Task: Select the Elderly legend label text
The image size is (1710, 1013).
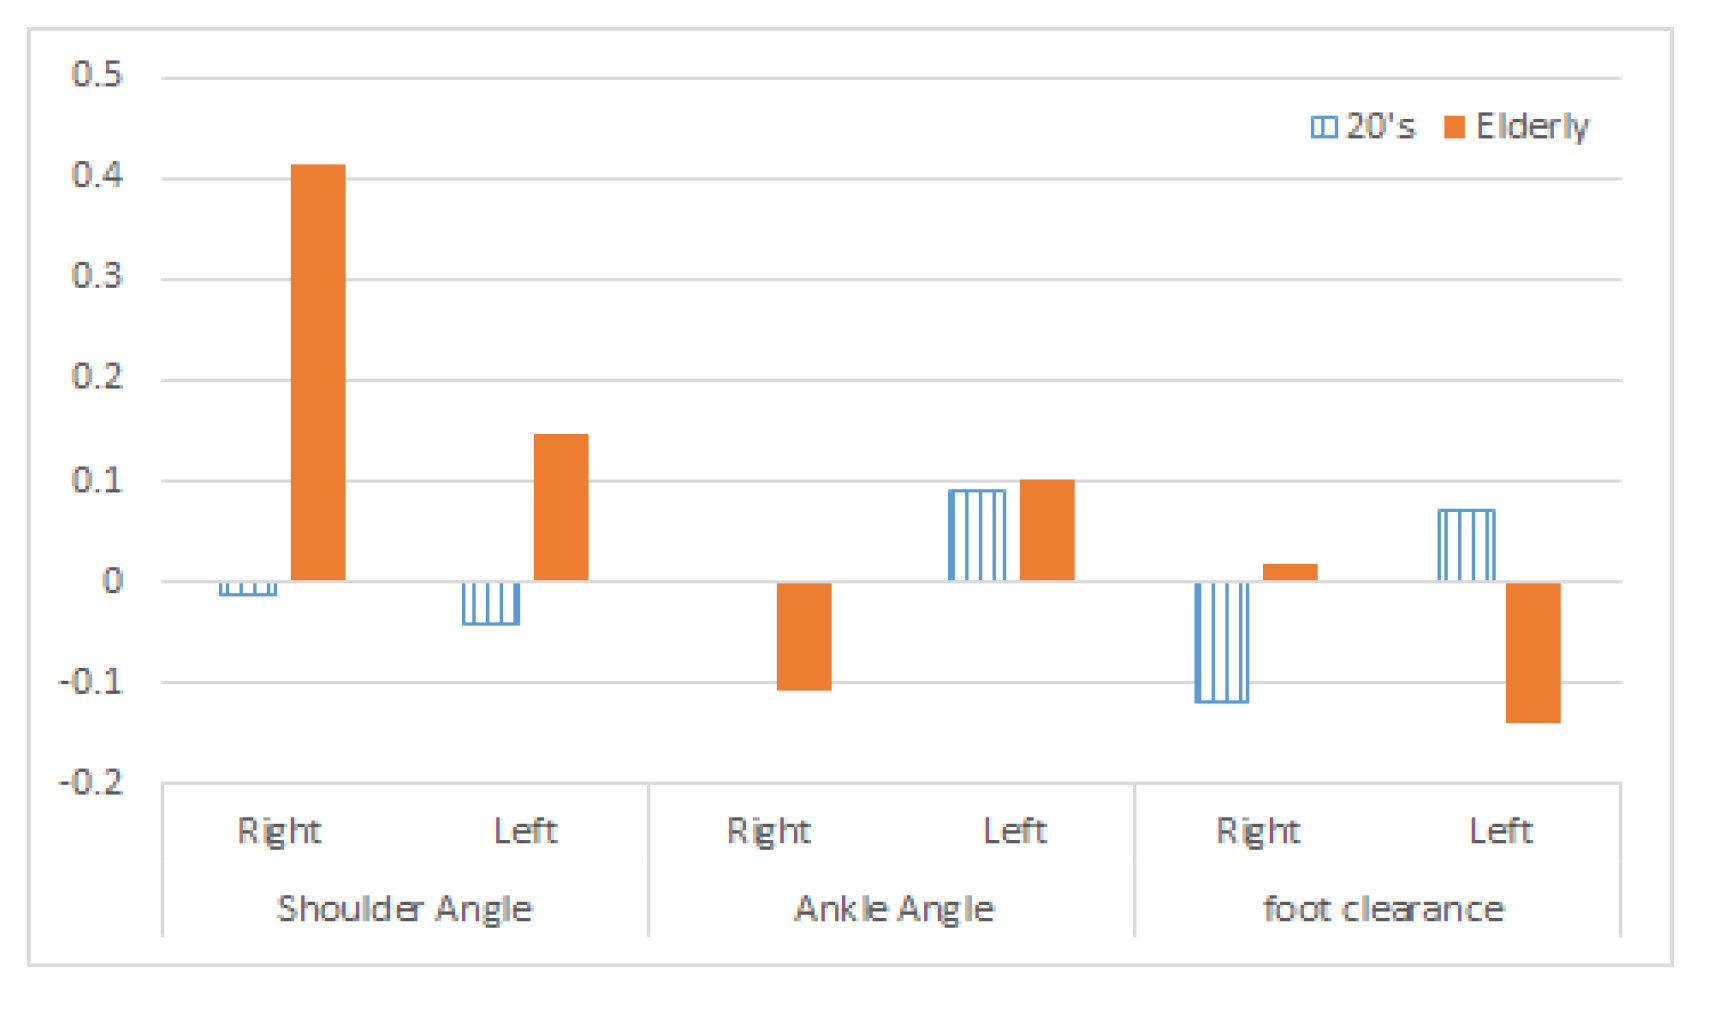Action: tap(1532, 127)
